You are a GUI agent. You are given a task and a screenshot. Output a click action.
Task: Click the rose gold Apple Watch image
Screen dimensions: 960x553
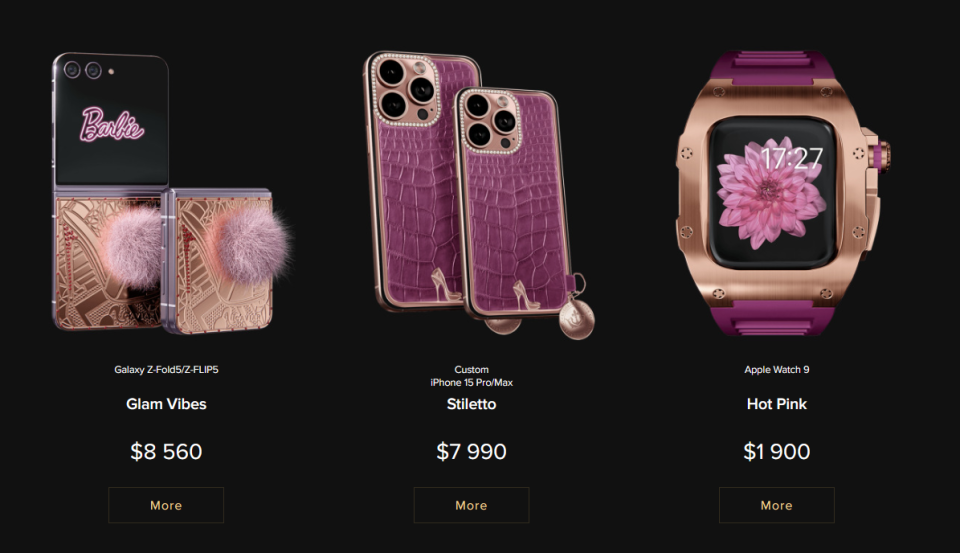pyautogui.click(x=782, y=194)
